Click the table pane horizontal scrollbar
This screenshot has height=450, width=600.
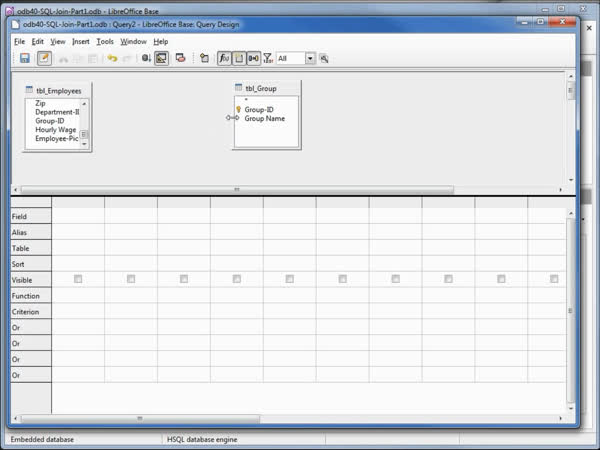point(237,190)
